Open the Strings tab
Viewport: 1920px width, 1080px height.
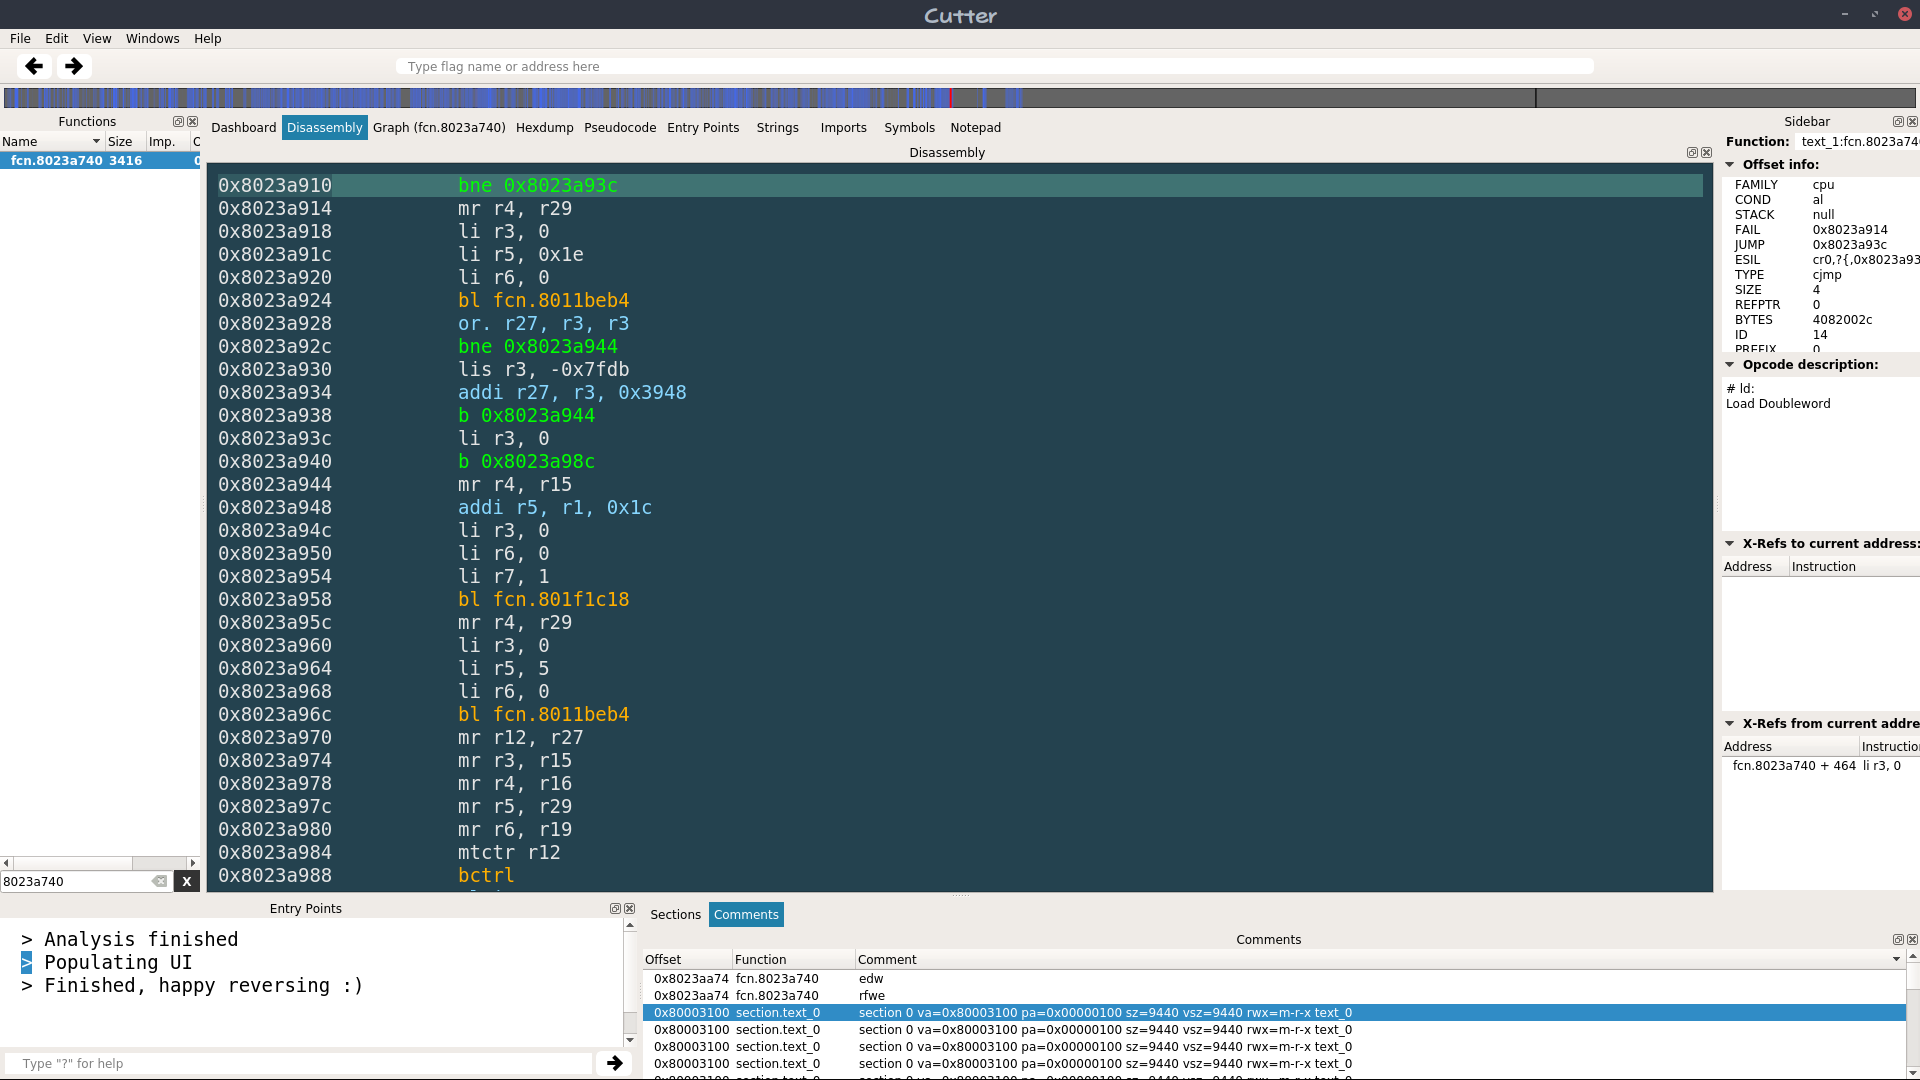click(x=778, y=128)
